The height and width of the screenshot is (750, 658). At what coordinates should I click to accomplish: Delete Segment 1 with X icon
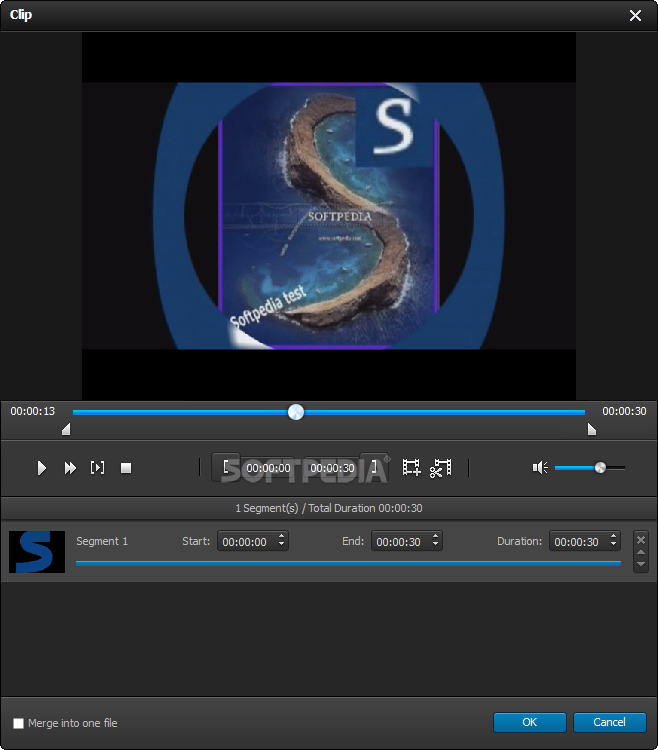[641, 540]
